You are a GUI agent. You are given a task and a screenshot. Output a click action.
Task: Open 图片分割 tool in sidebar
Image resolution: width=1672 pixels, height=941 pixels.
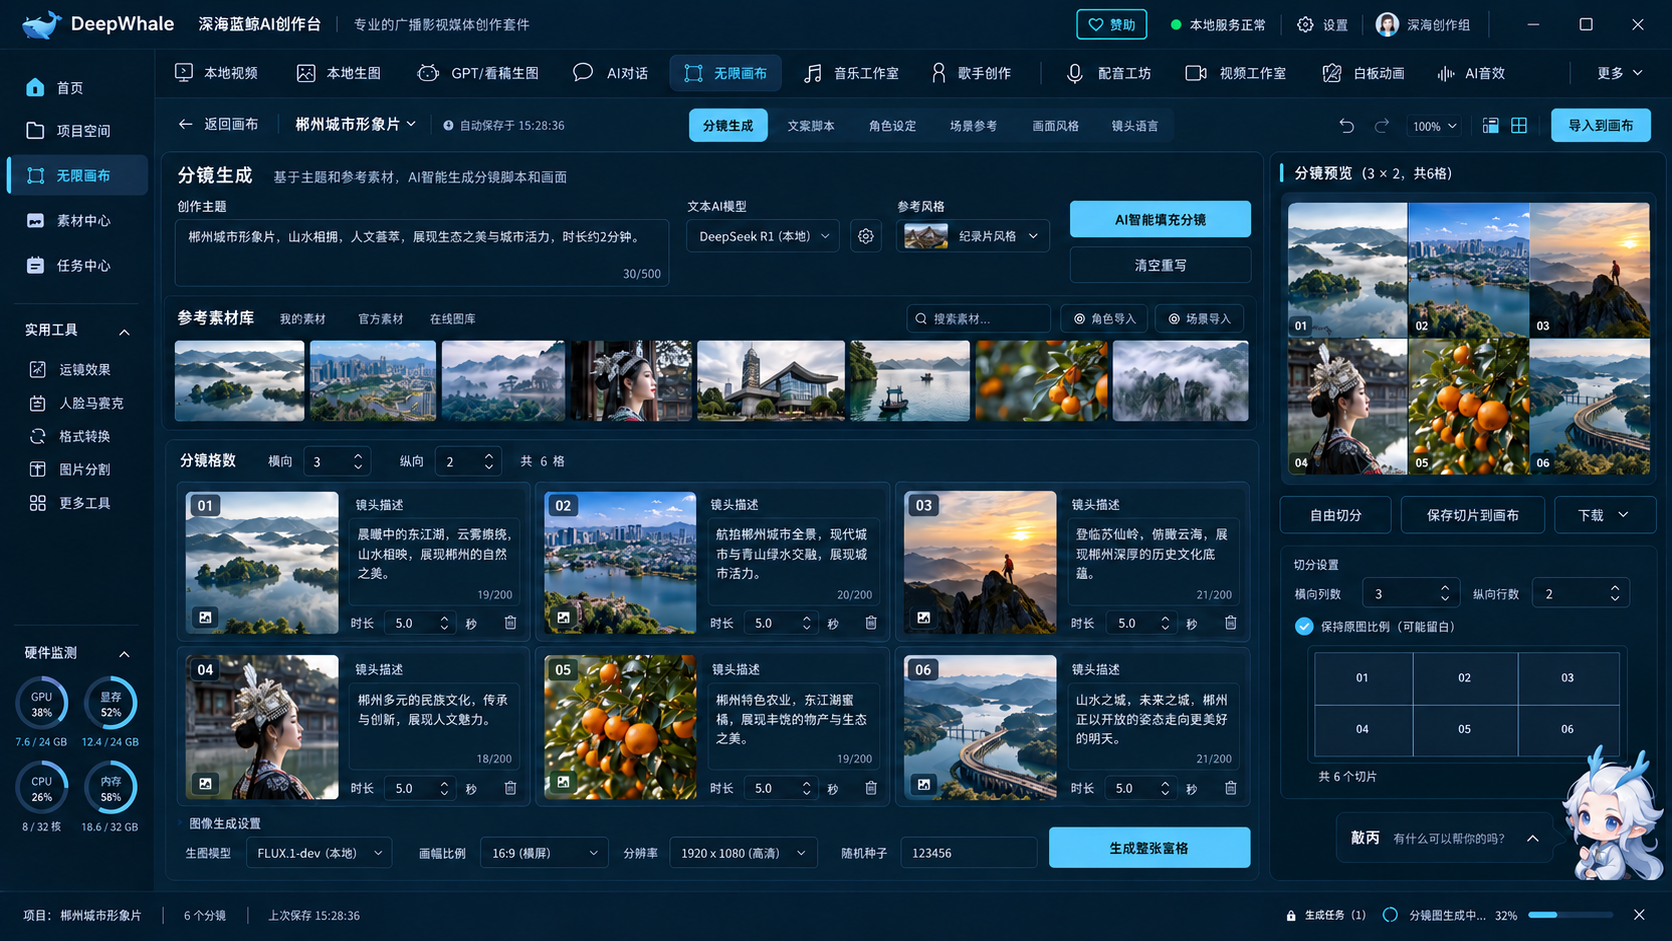77,469
